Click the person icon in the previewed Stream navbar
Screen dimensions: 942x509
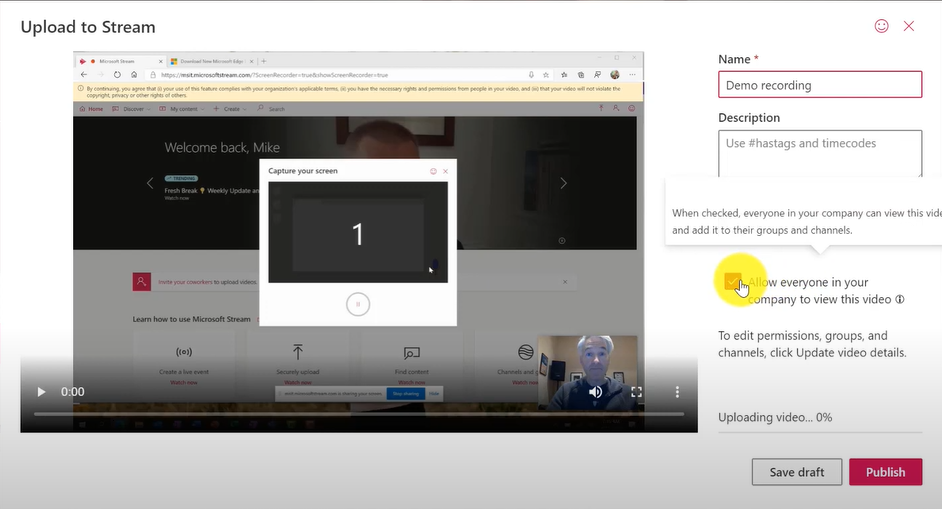click(616, 108)
